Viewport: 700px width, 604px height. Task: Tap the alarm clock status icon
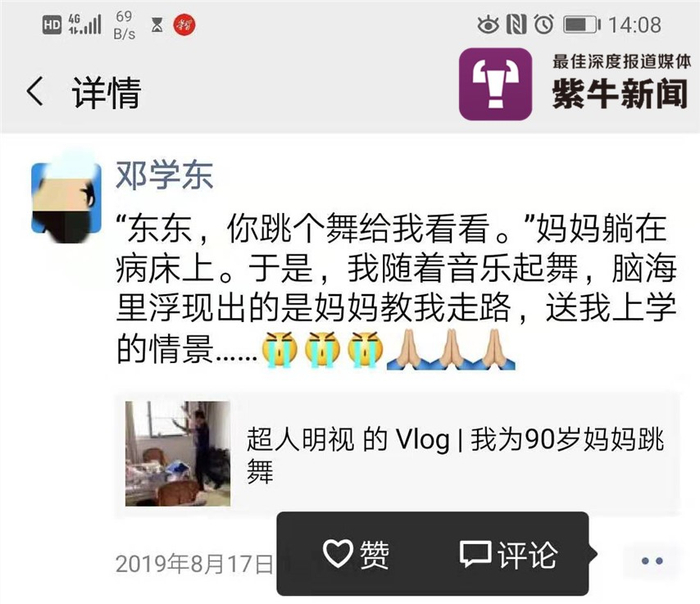pos(544,24)
